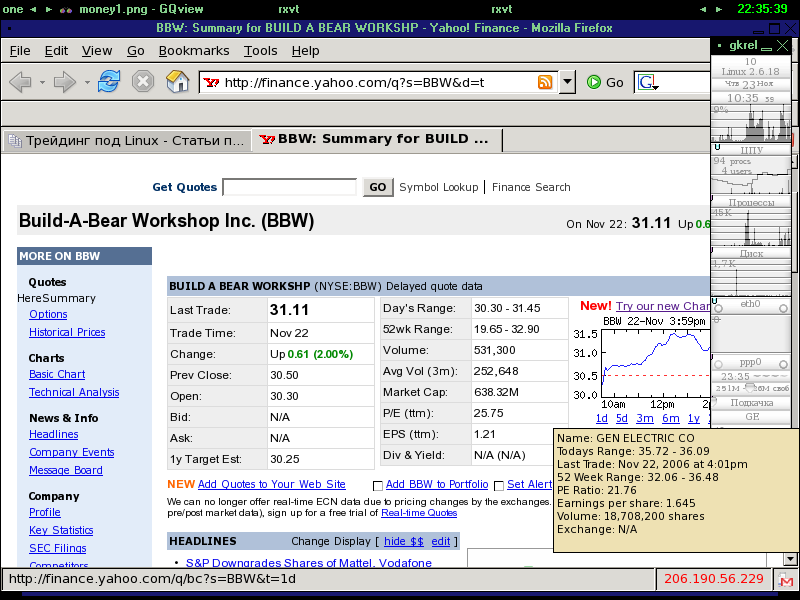Click the BBW intraday price chart
800x600 pixels.
pos(656,363)
